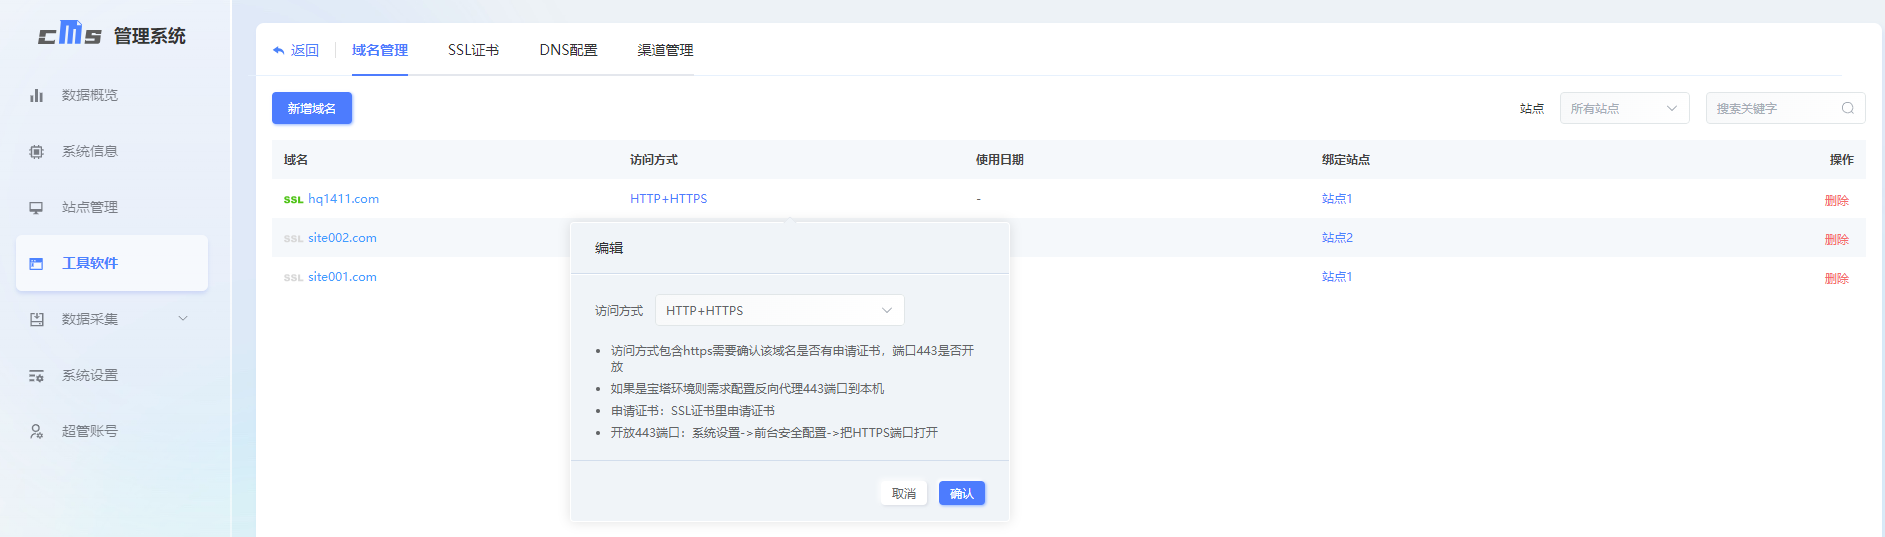Click the 返回 link
The image size is (1885, 537).
tap(304, 50)
